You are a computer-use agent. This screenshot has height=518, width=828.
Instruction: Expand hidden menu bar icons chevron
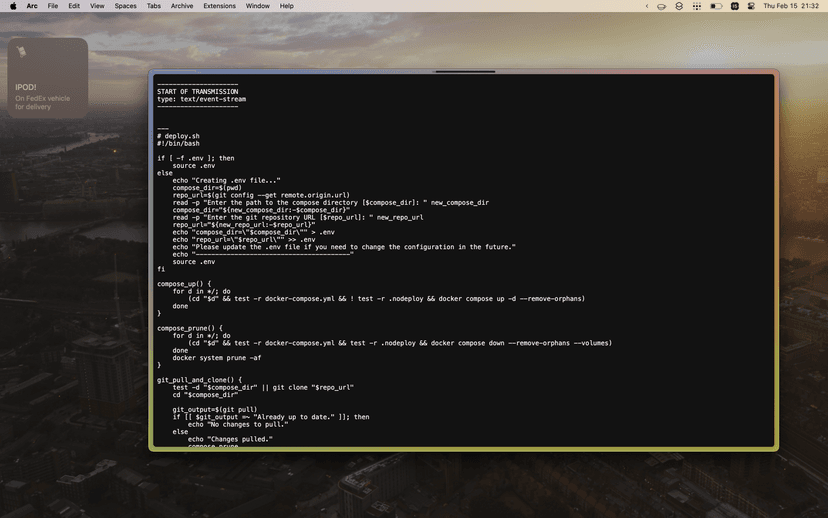point(645,6)
